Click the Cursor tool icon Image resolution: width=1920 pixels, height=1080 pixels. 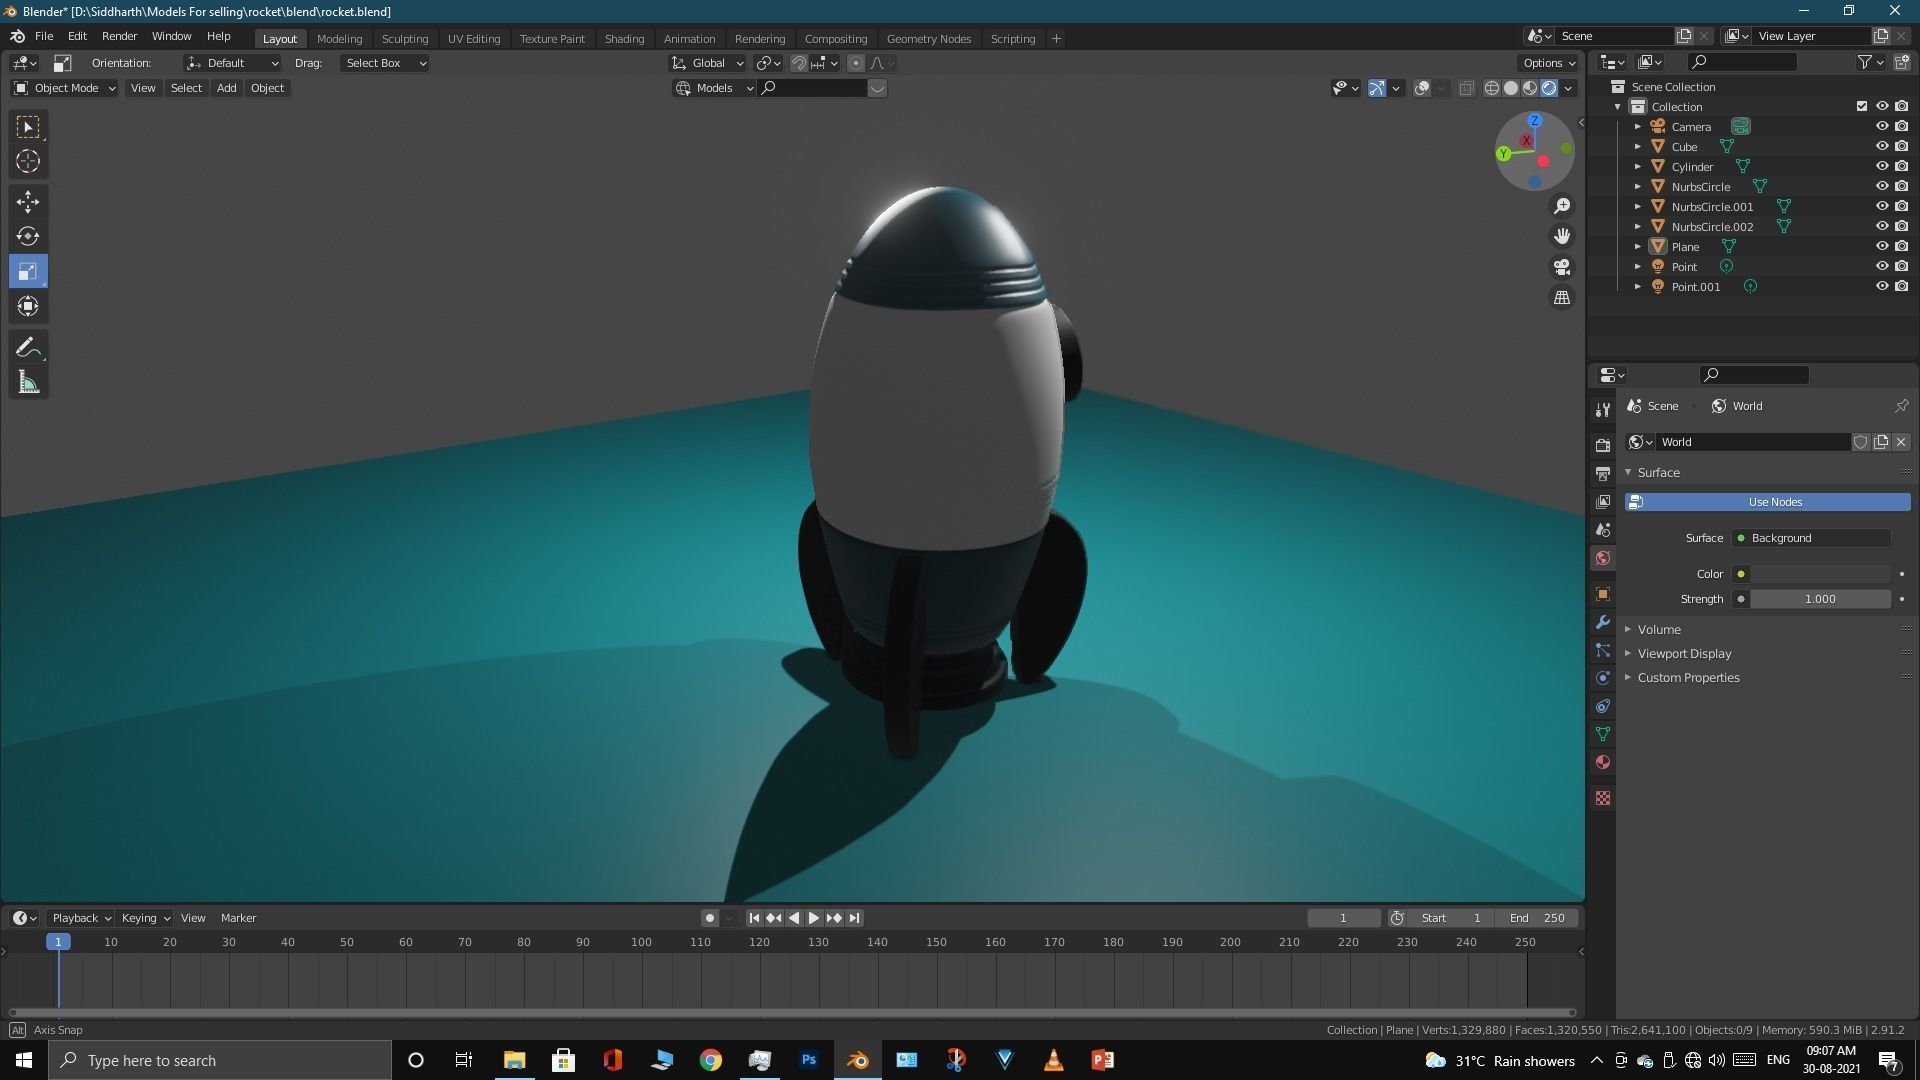[28, 162]
